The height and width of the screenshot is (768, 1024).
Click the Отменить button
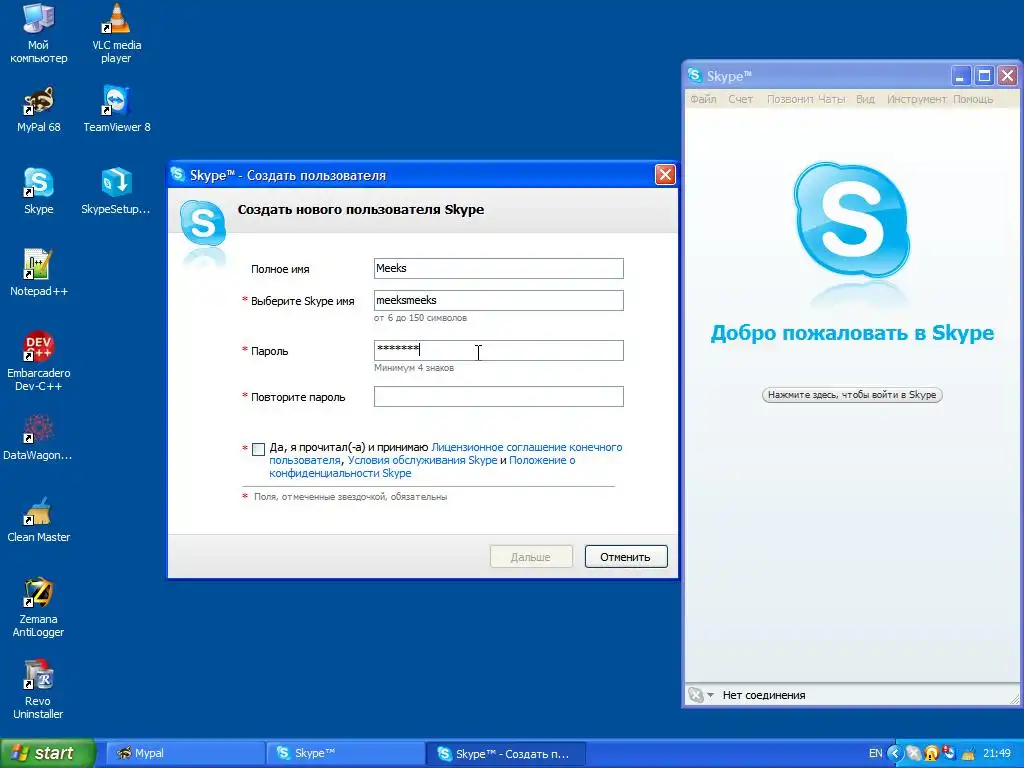click(626, 557)
